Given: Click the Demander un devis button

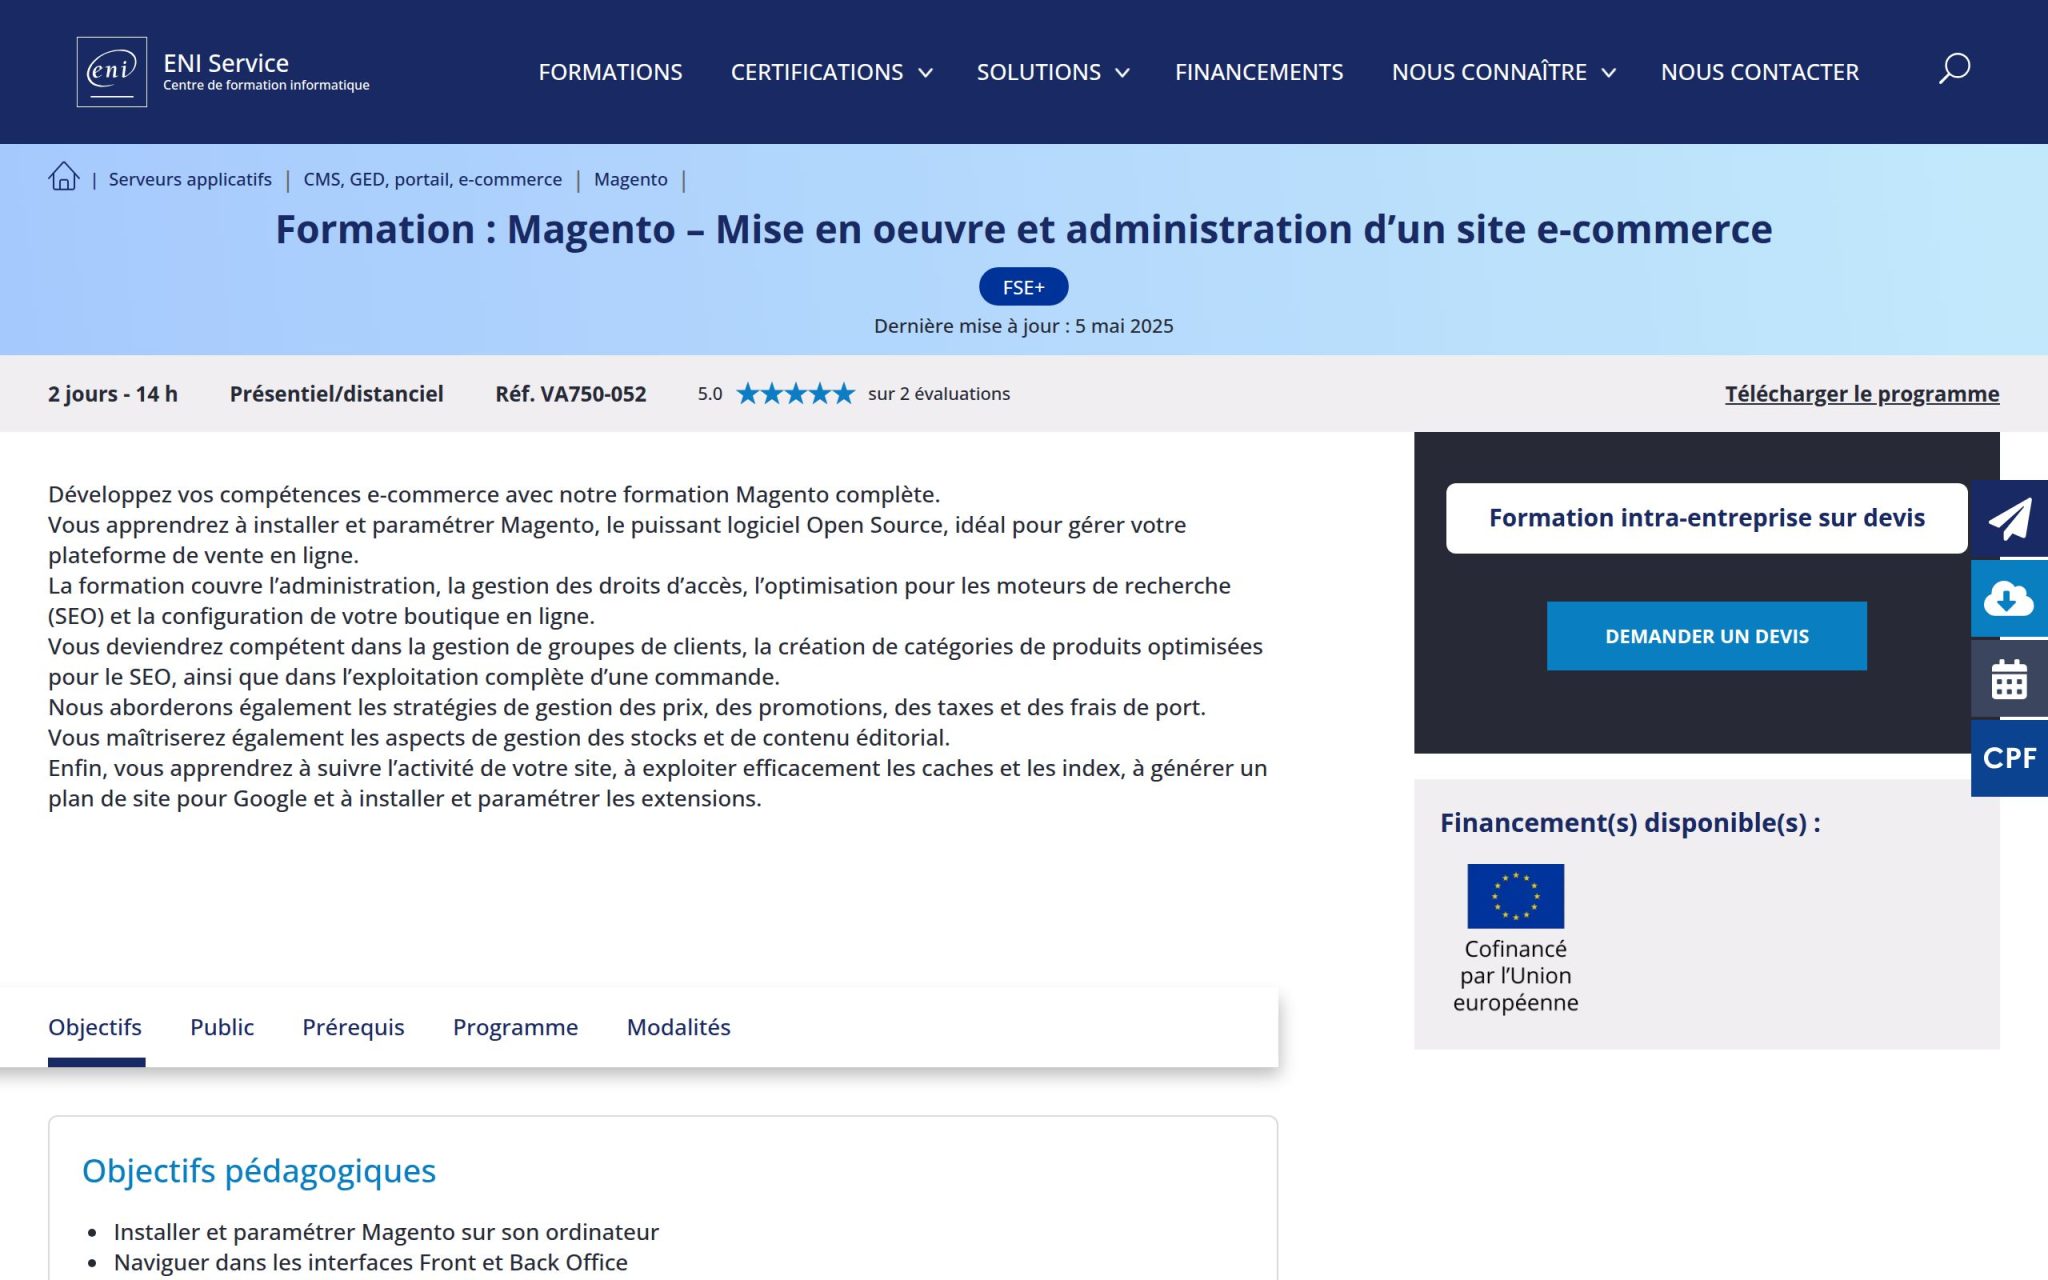Looking at the screenshot, I should (x=1706, y=636).
